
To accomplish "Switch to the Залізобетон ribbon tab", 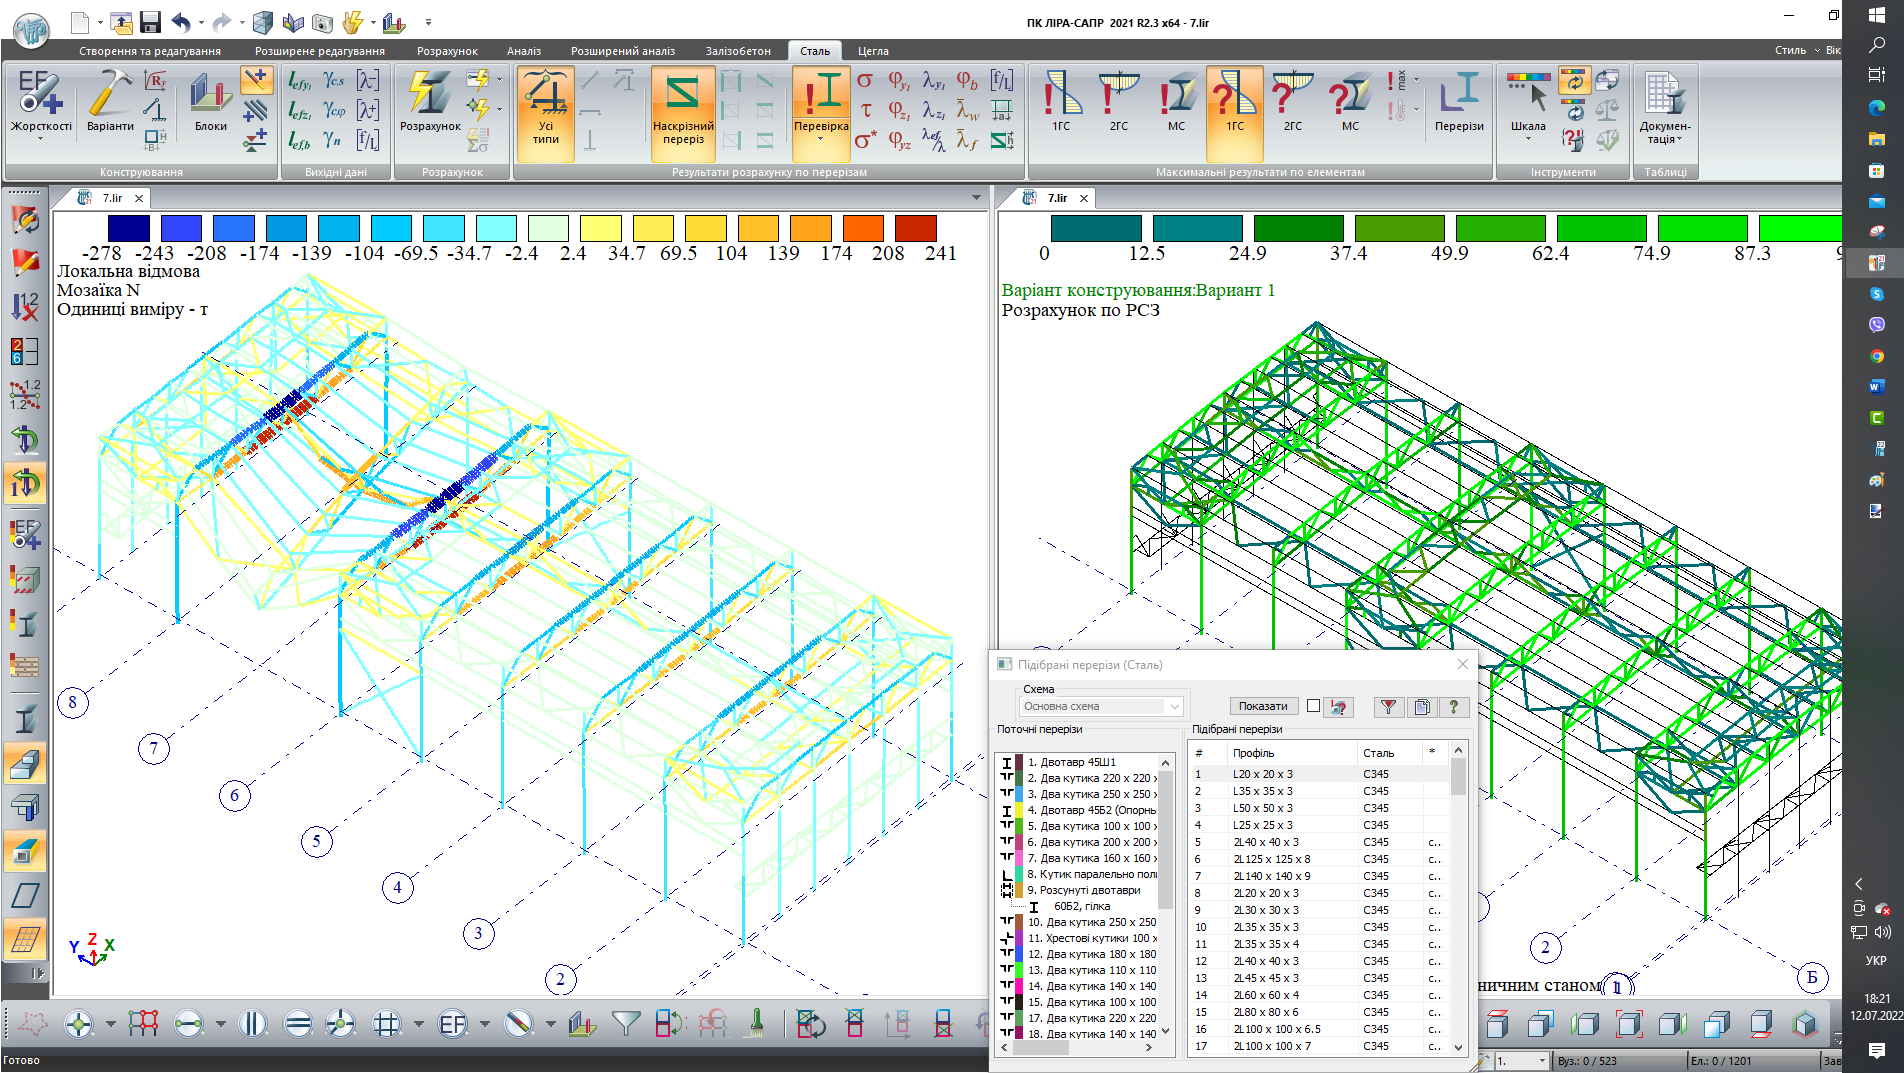I will pyautogui.click(x=738, y=51).
